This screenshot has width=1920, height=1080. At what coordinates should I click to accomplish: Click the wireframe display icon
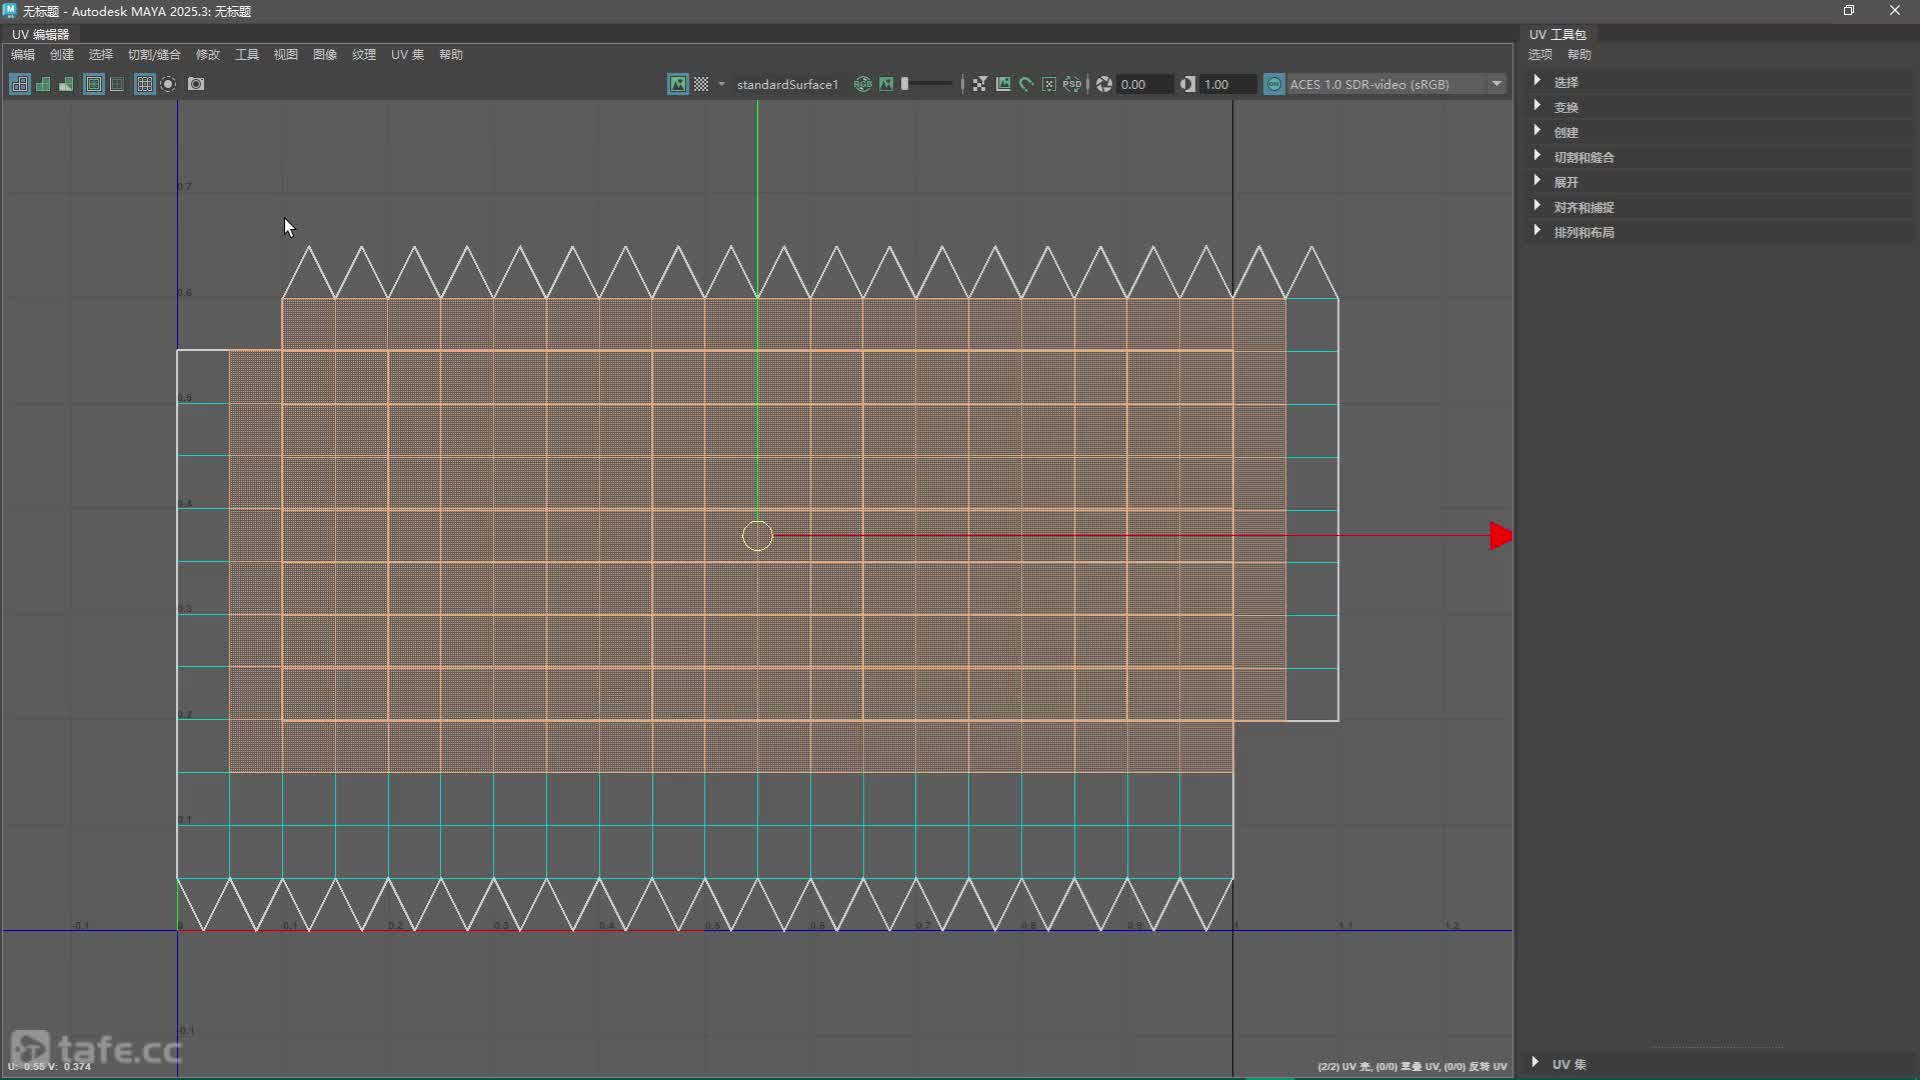[19, 84]
